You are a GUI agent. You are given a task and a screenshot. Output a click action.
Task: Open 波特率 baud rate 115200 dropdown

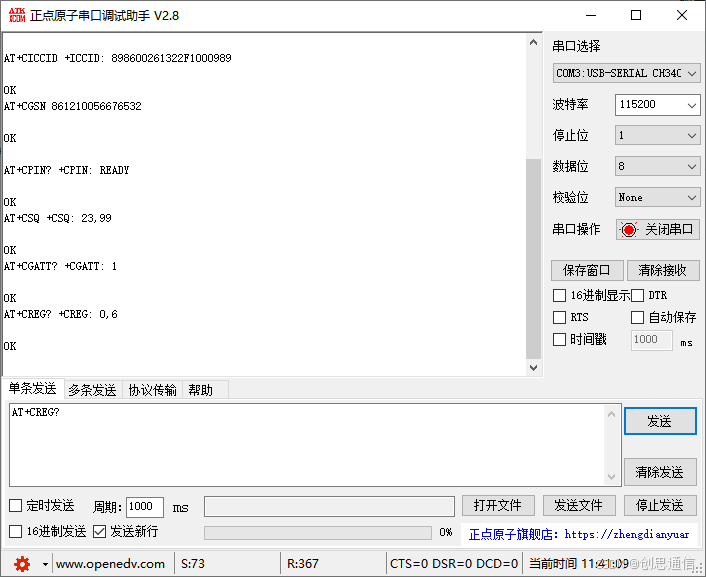[x=657, y=105]
